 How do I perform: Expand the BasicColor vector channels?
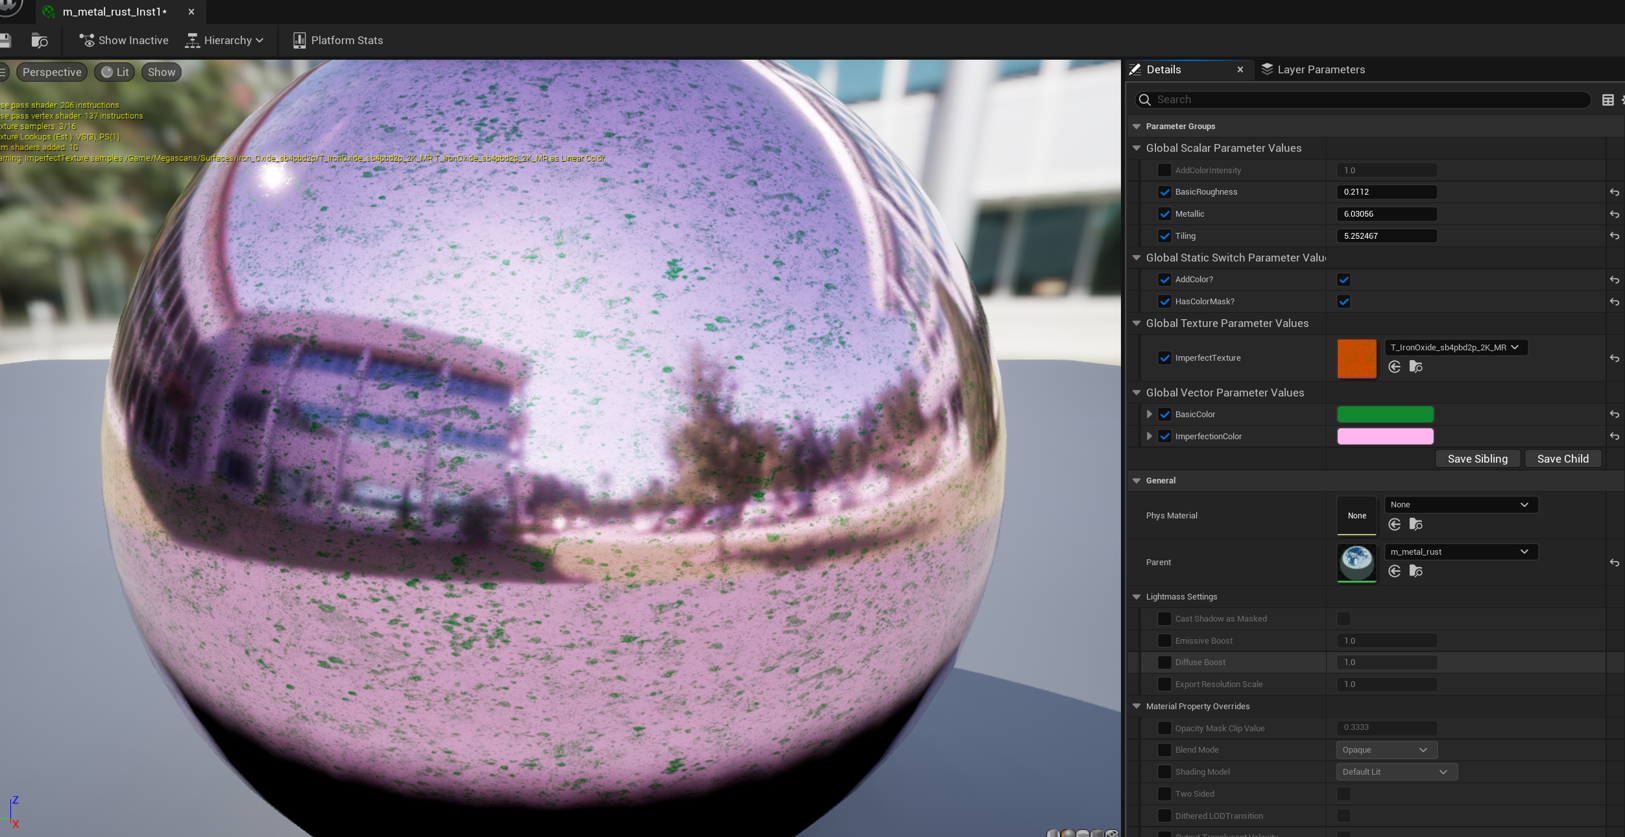[x=1149, y=414]
